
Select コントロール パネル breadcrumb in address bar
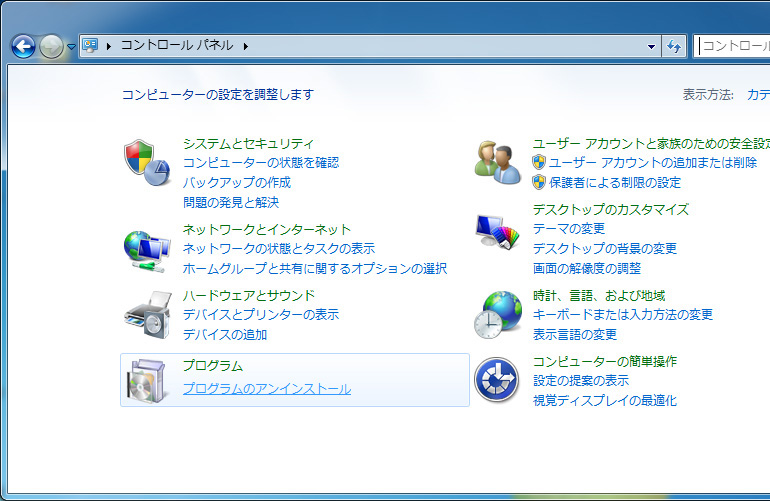177,45
